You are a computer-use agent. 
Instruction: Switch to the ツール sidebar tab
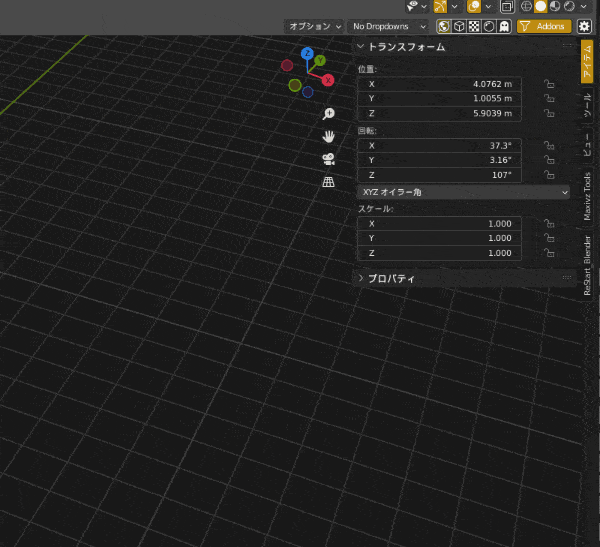[587, 105]
